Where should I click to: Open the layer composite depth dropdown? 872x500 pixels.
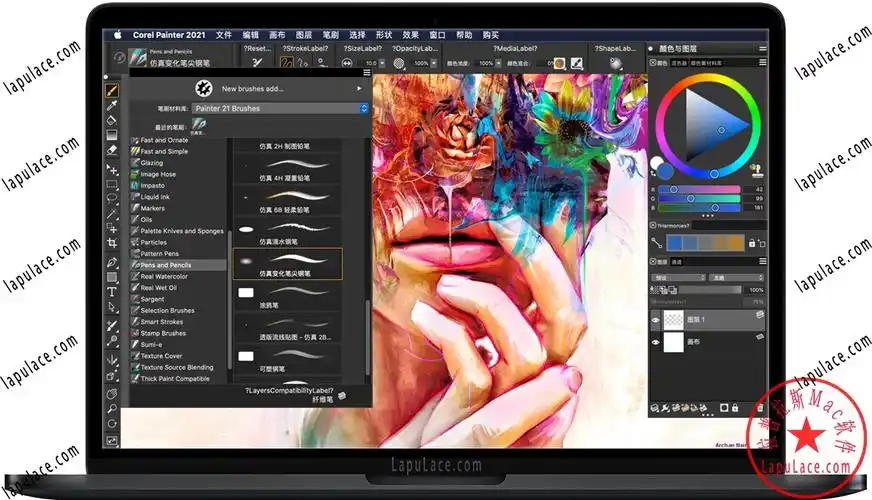(x=736, y=277)
